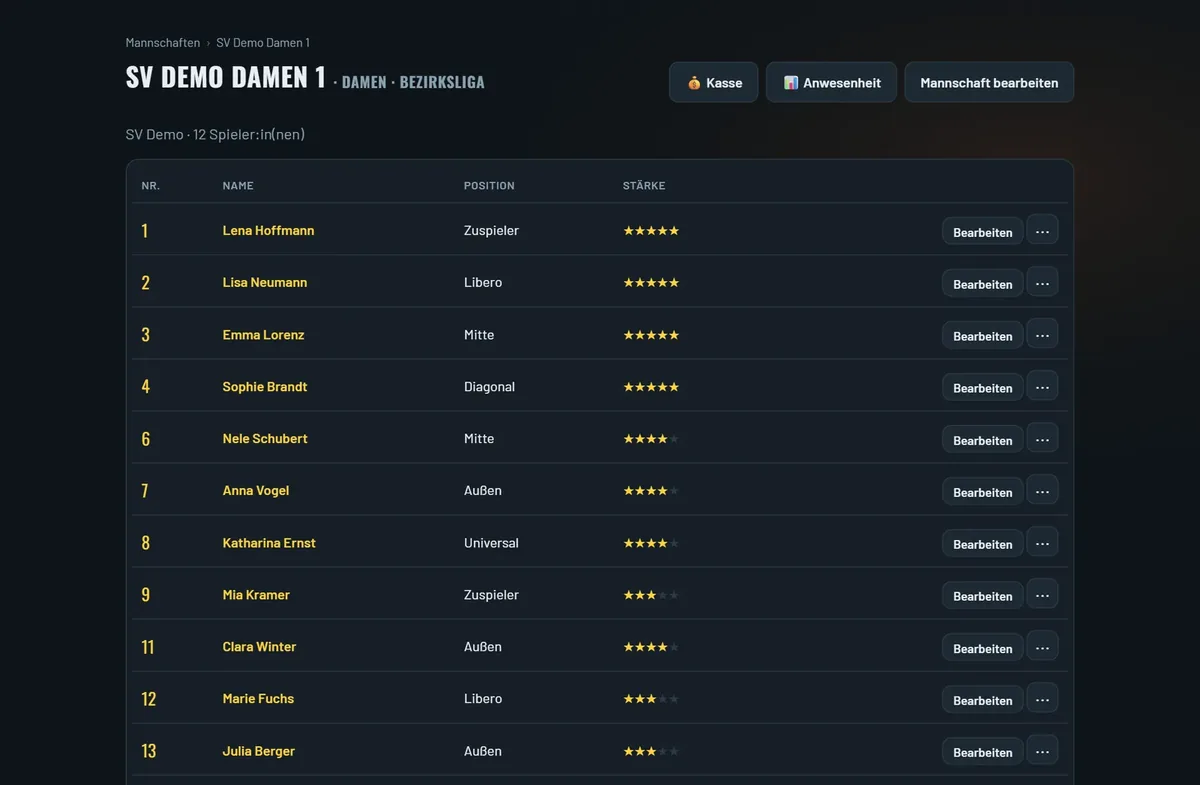Edit player Emma Lorenz via Bearbeiten

pyautogui.click(x=982, y=335)
